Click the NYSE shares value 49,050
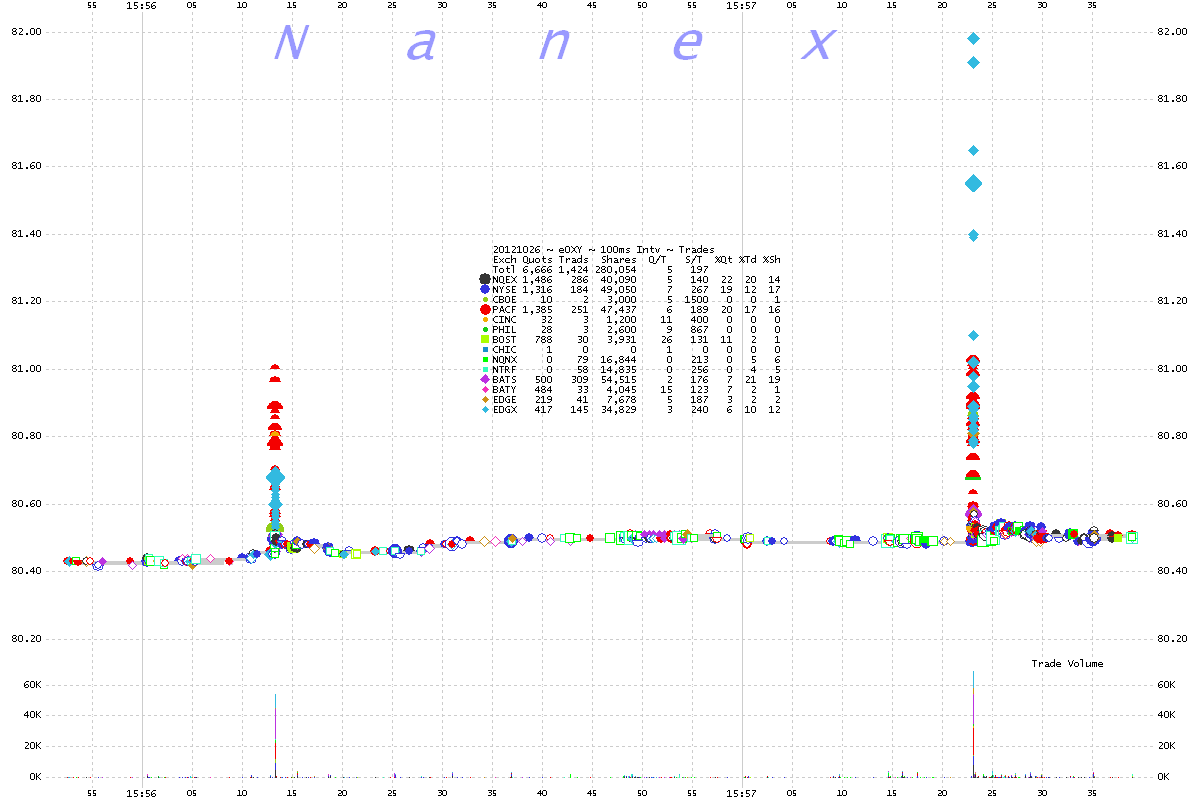The width and height of the screenshot is (1200, 800). pos(619,289)
